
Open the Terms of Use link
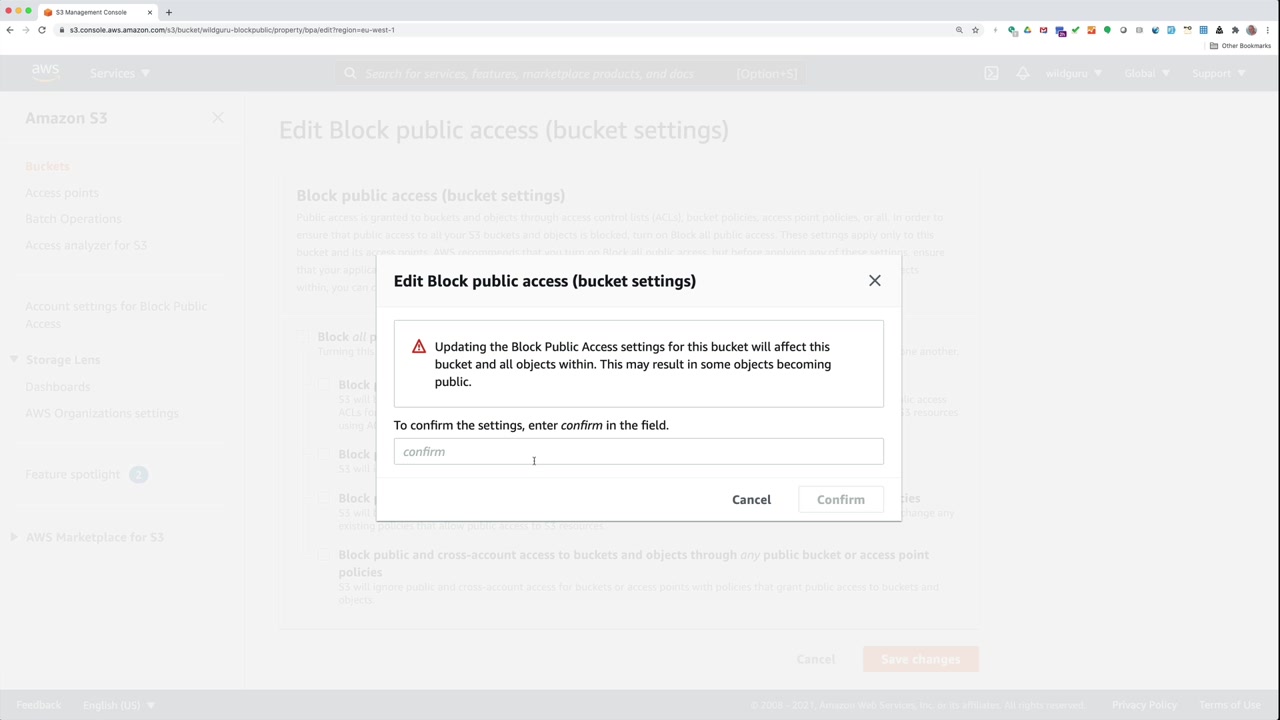(x=1230, y=705)
